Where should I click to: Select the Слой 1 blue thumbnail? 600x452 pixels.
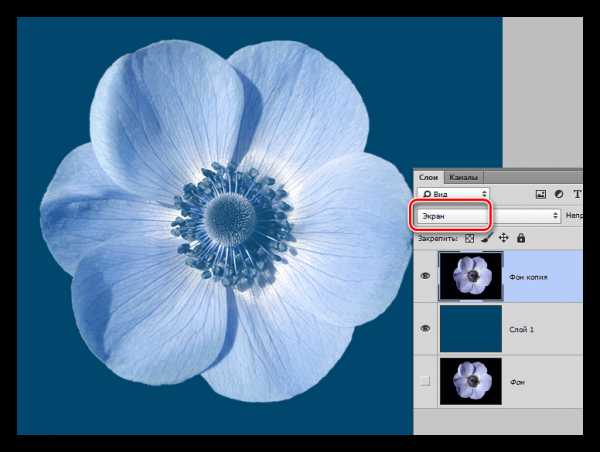click(x=471, y=329)
